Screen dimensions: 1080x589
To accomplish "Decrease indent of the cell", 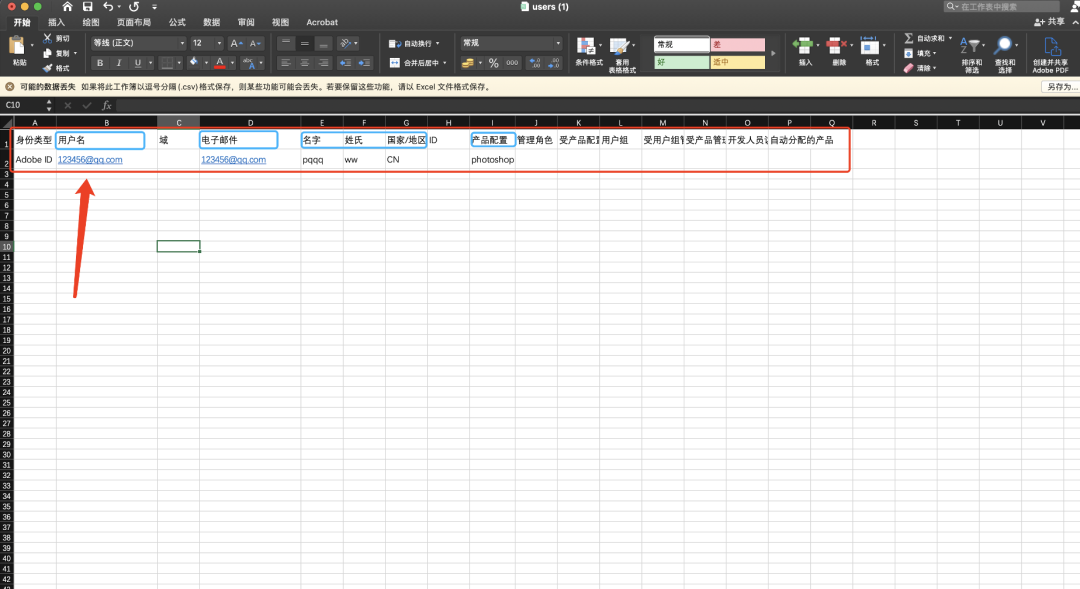I will (345, 63).
